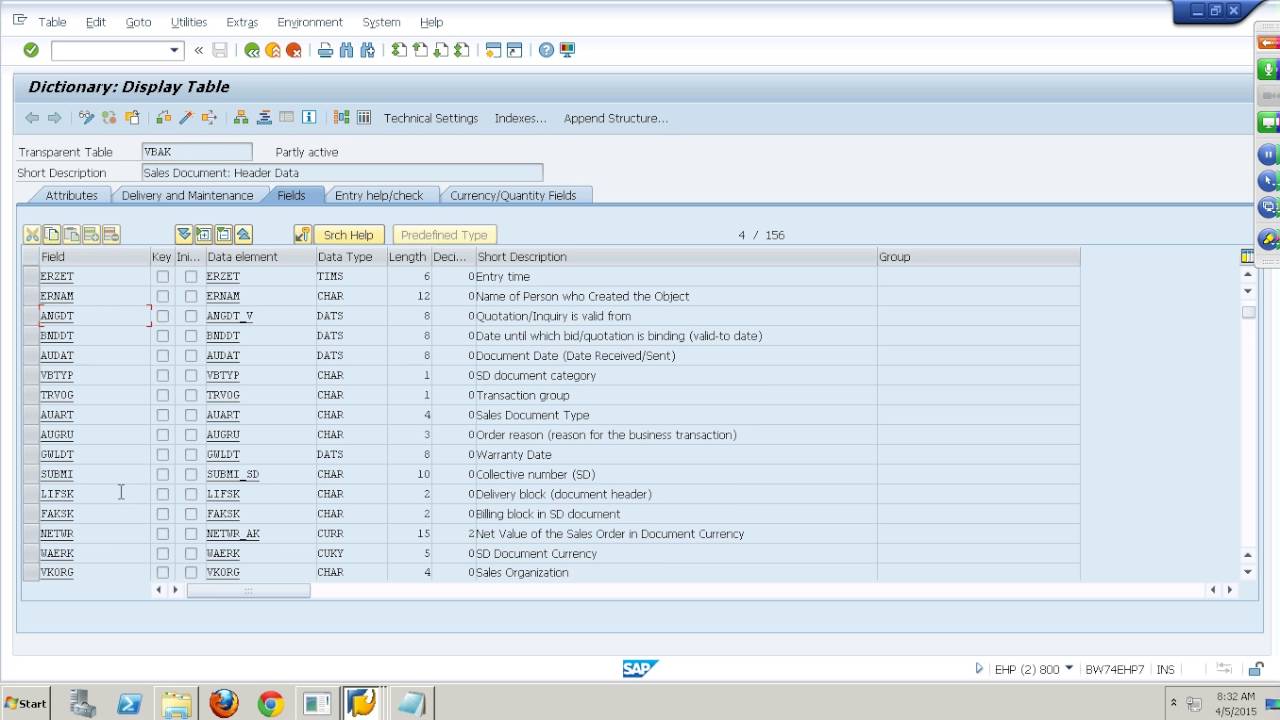Viewport: 1280px width, 720px height.
Task: Open the Utilities menu
Action: 189,22
